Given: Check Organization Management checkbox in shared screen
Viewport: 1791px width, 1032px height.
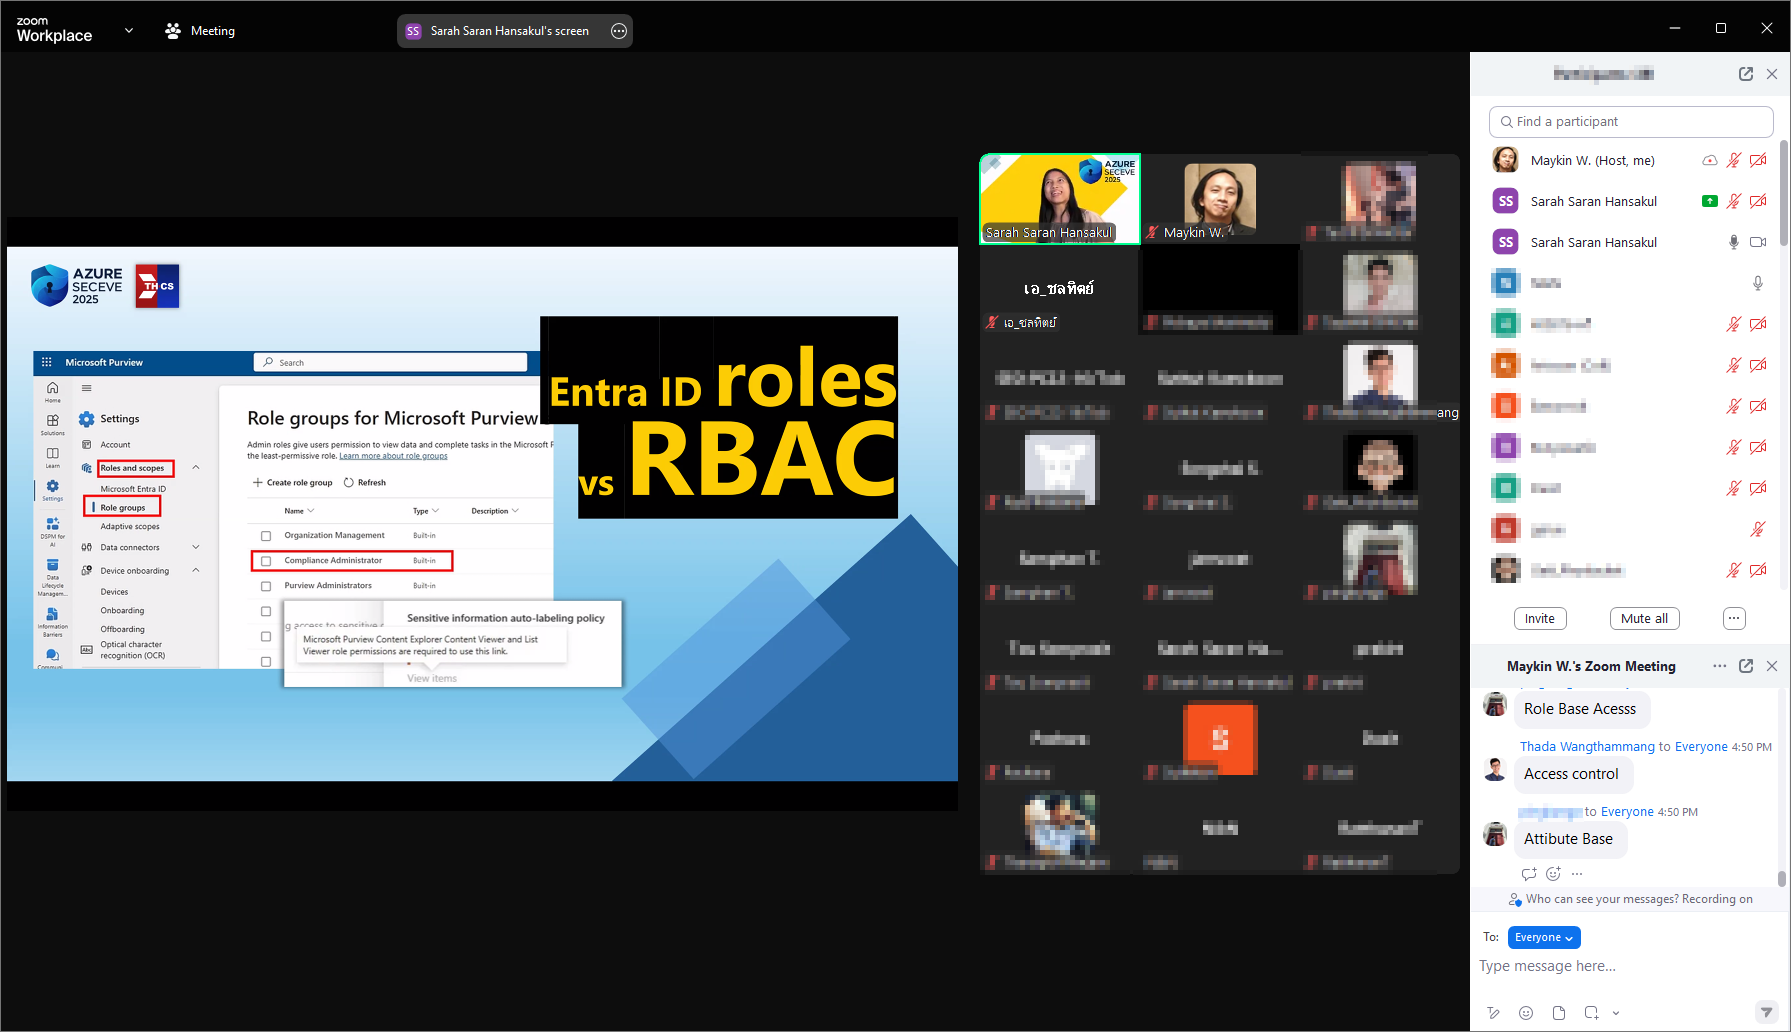Looking at the screenshot, I should (x=266, y=536).
